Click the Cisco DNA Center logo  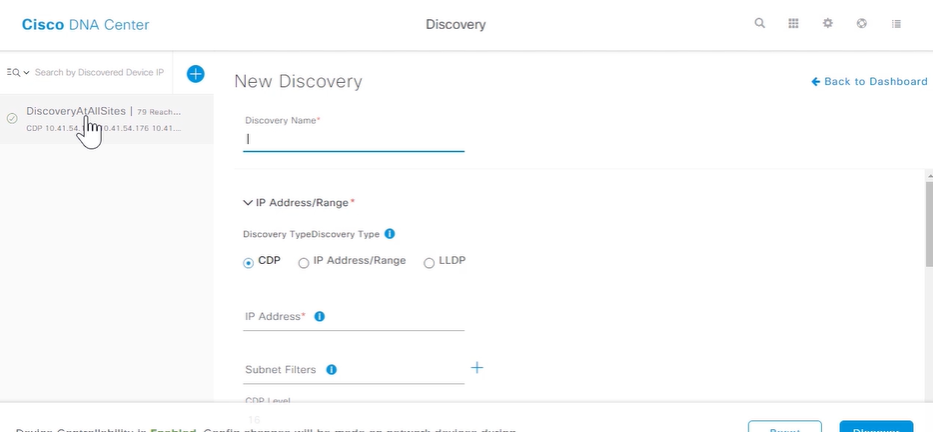(86, 24)
